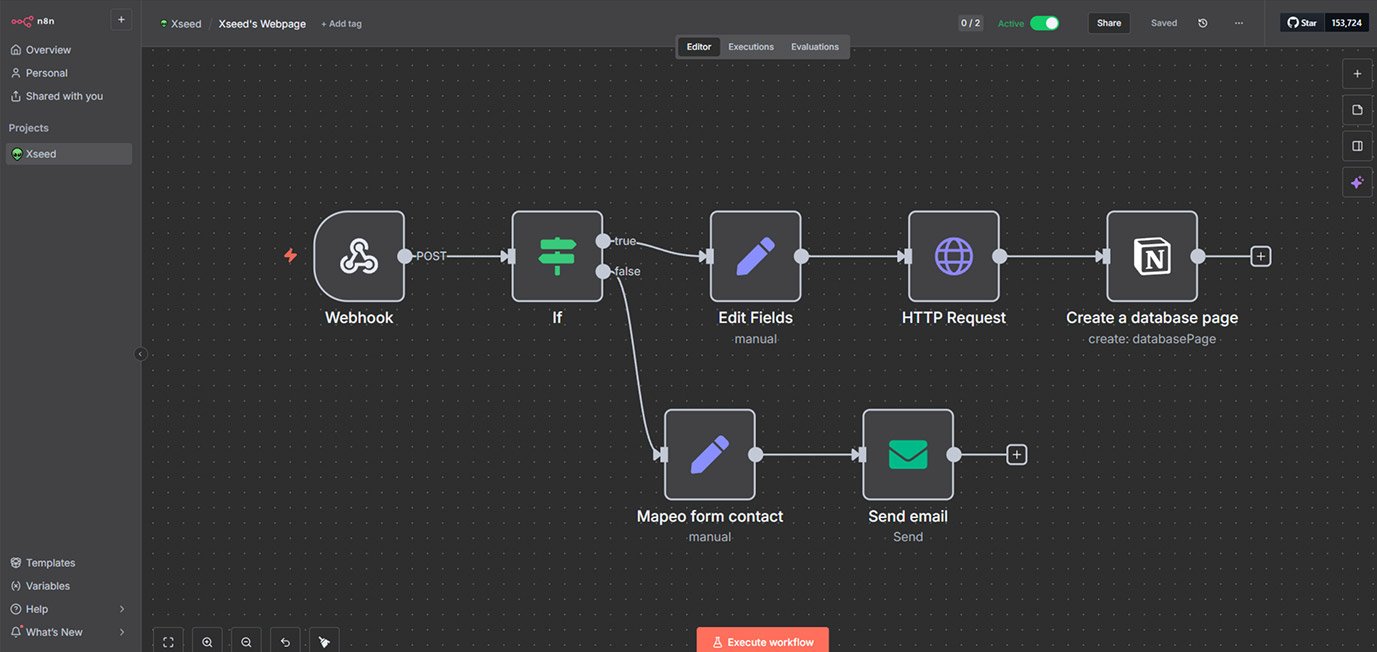Screen dimensions: 1377x652
Task: Click the undo arrow icon
Action: click(284, 640)
